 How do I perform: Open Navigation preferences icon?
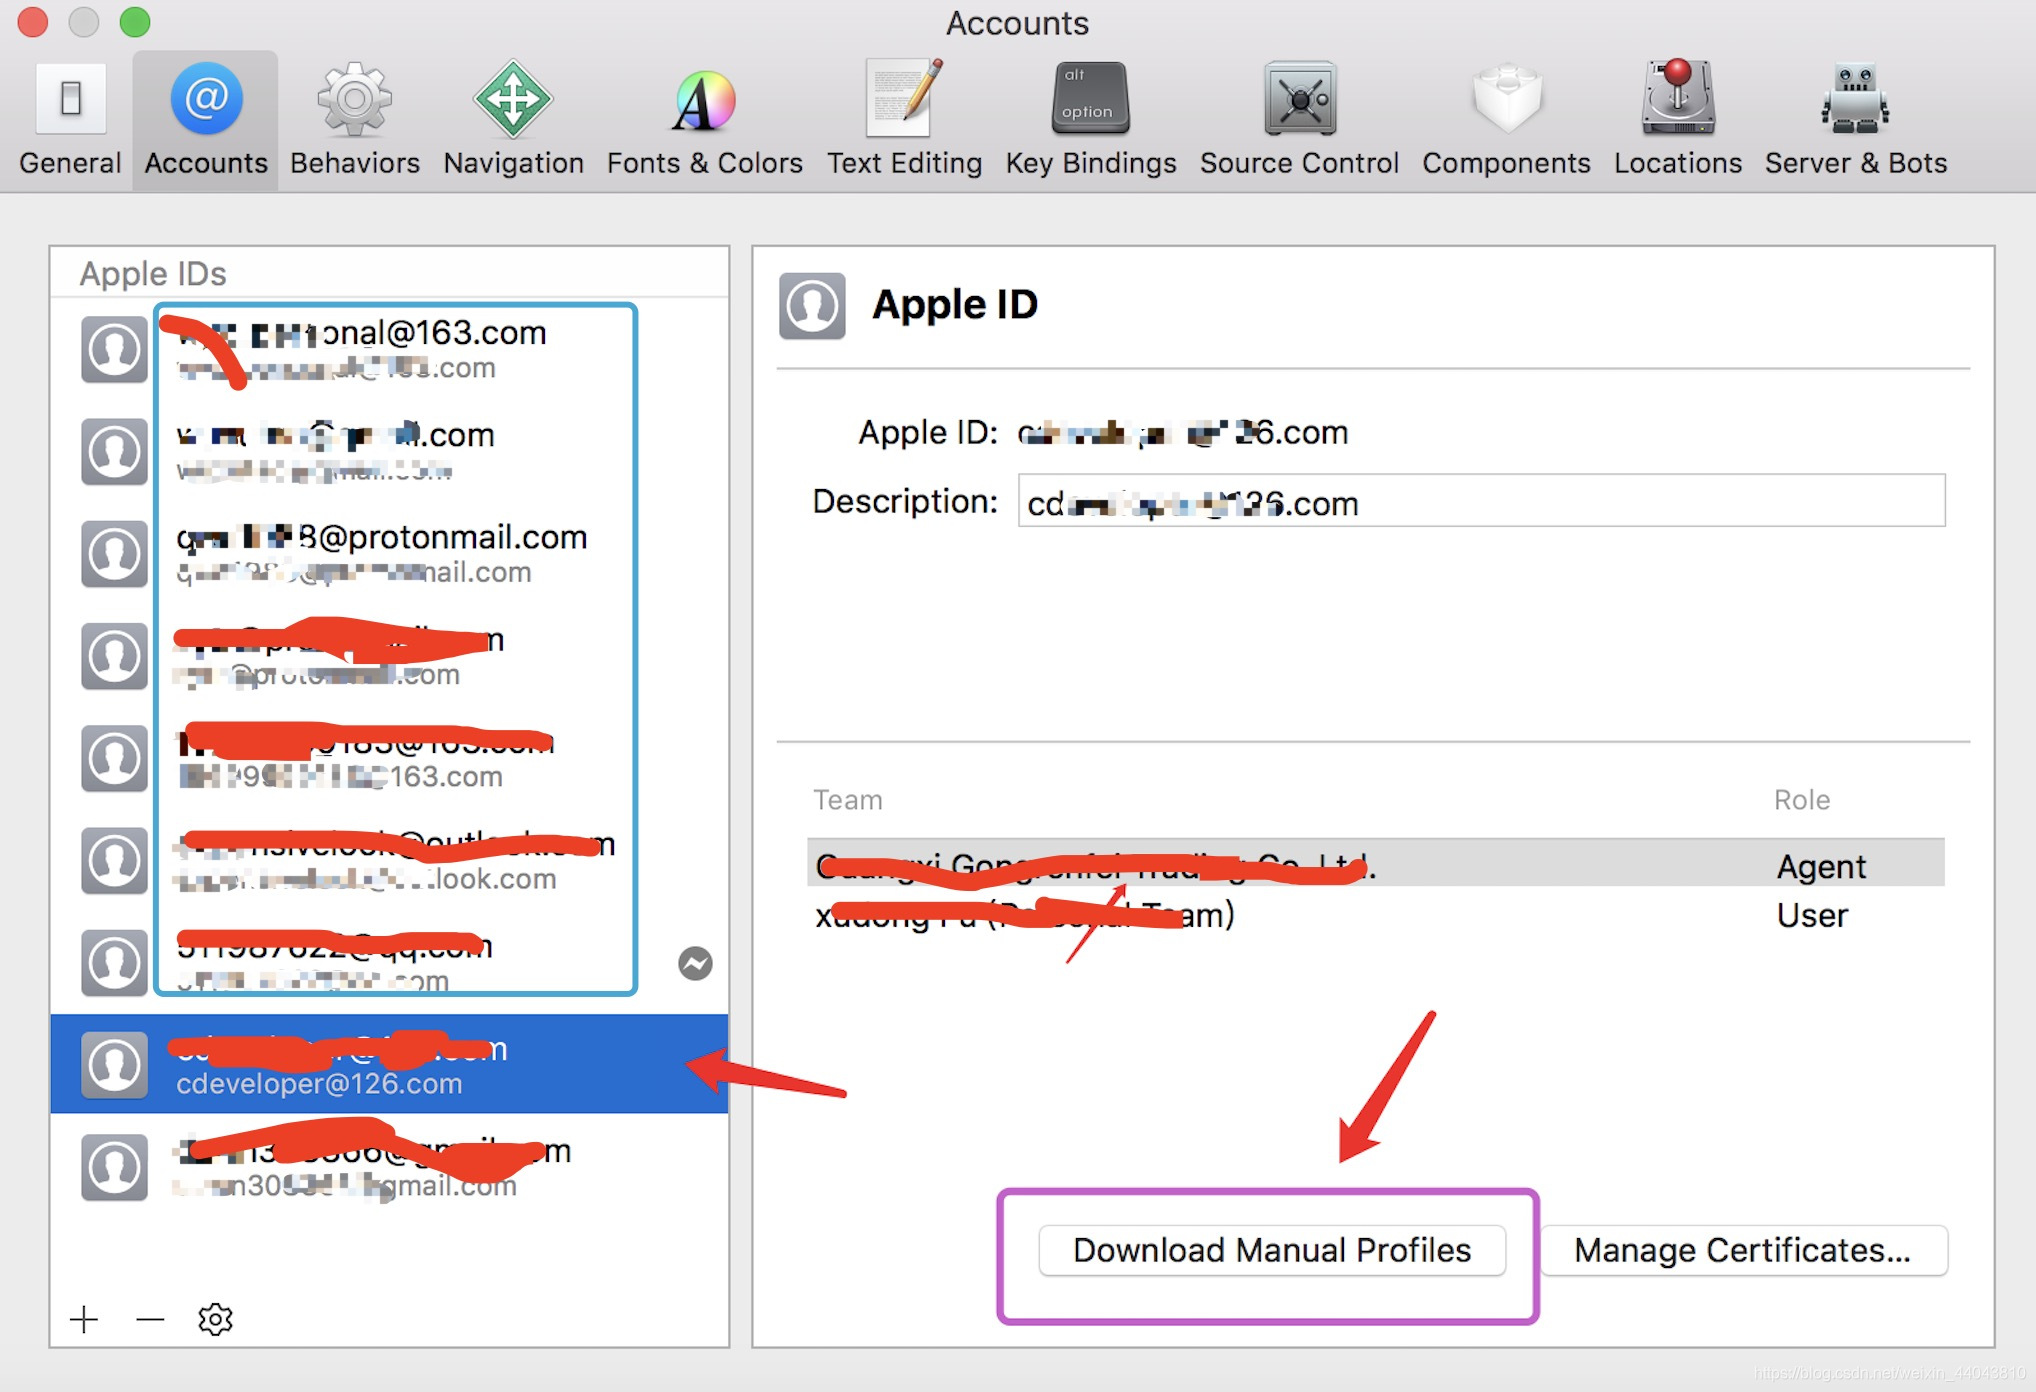pyautogui.click(x=513, y=120)
